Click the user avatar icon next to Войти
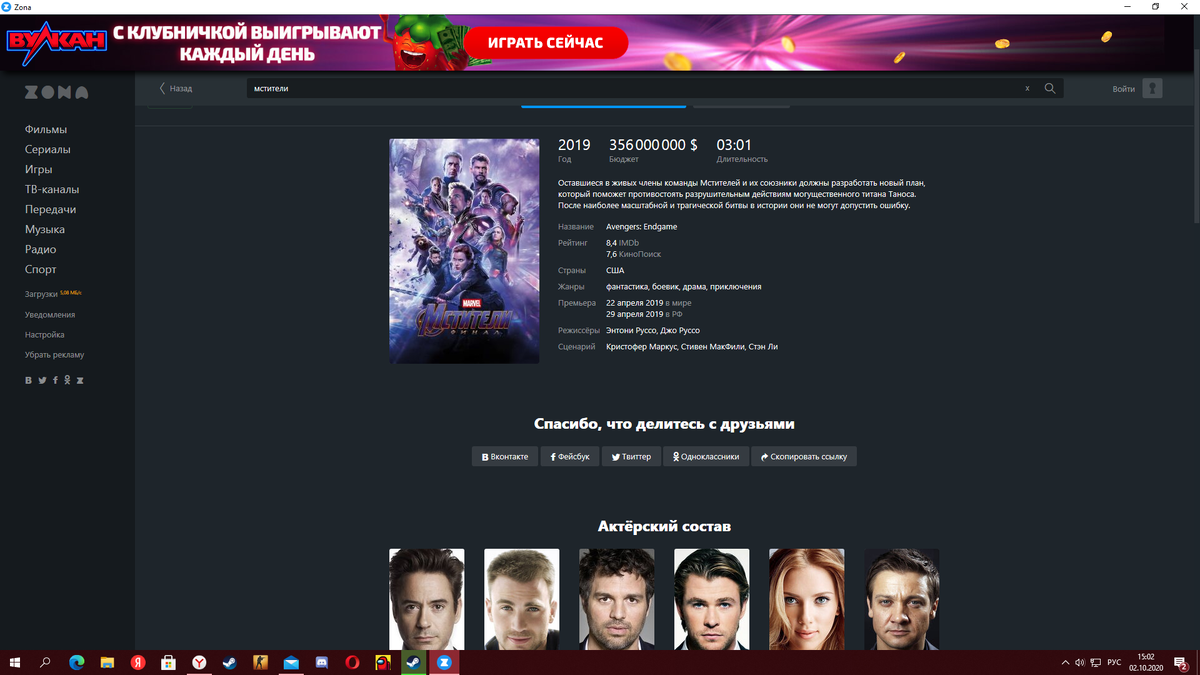Viewport: 1200px width, 675px height. tap(1152, 89)
